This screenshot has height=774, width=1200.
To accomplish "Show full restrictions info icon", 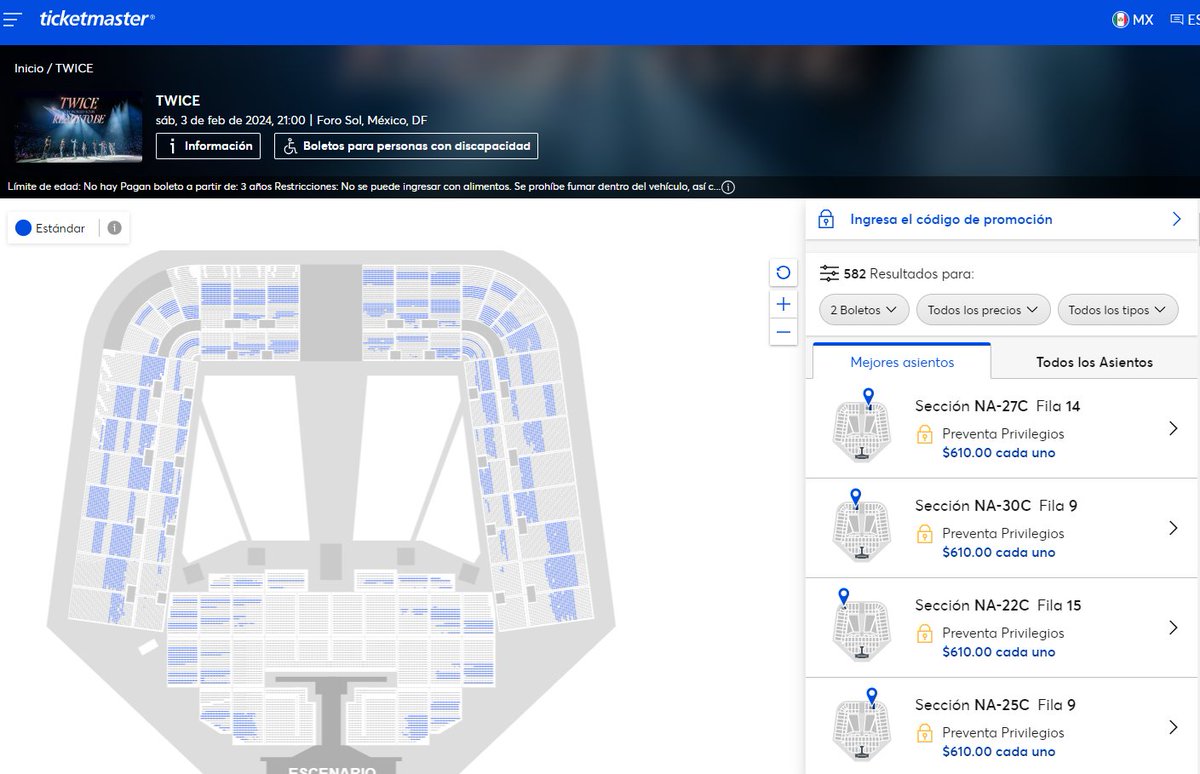I will (728, 187).
